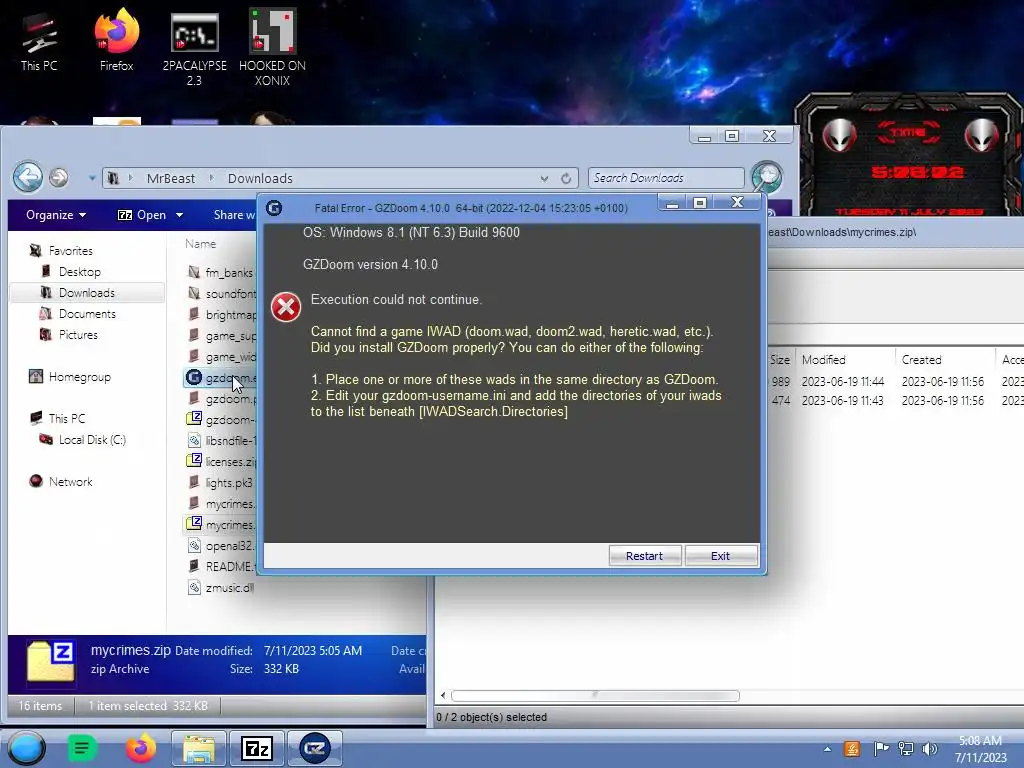Open the taskbar clock showing 5:08 AM
1024x768 pixels.
point(980,749)
